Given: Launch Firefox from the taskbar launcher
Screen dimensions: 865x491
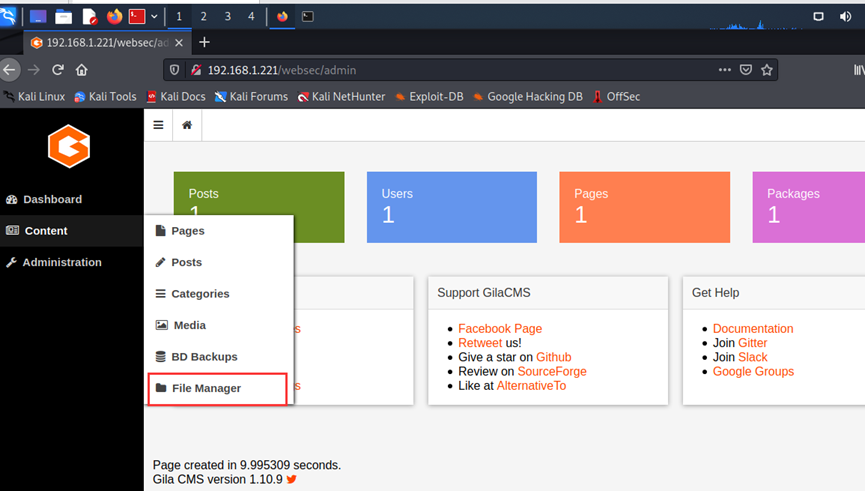Looking at the screenshot, I should pos(114,17).
